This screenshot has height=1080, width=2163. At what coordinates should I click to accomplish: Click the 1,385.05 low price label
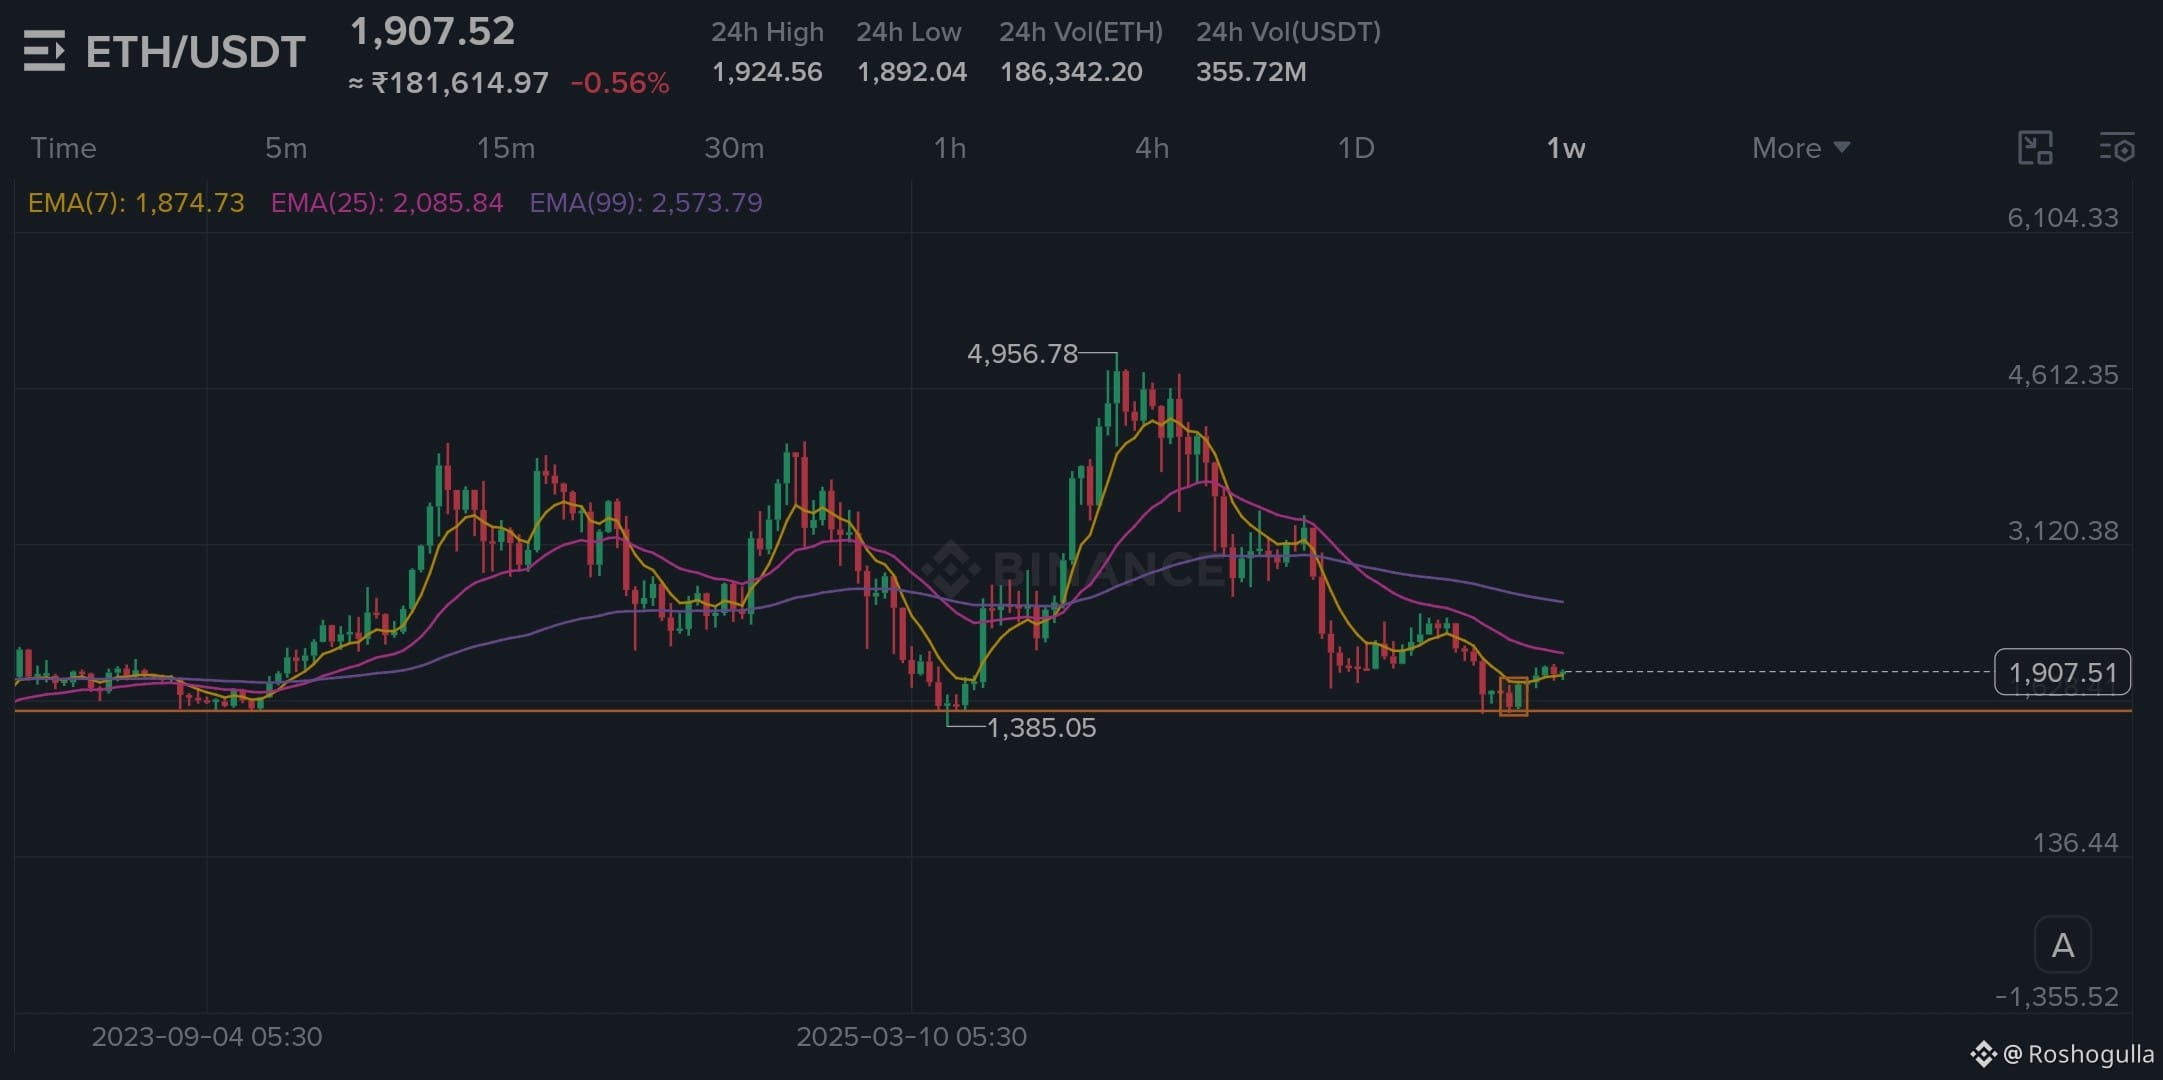1041,728
